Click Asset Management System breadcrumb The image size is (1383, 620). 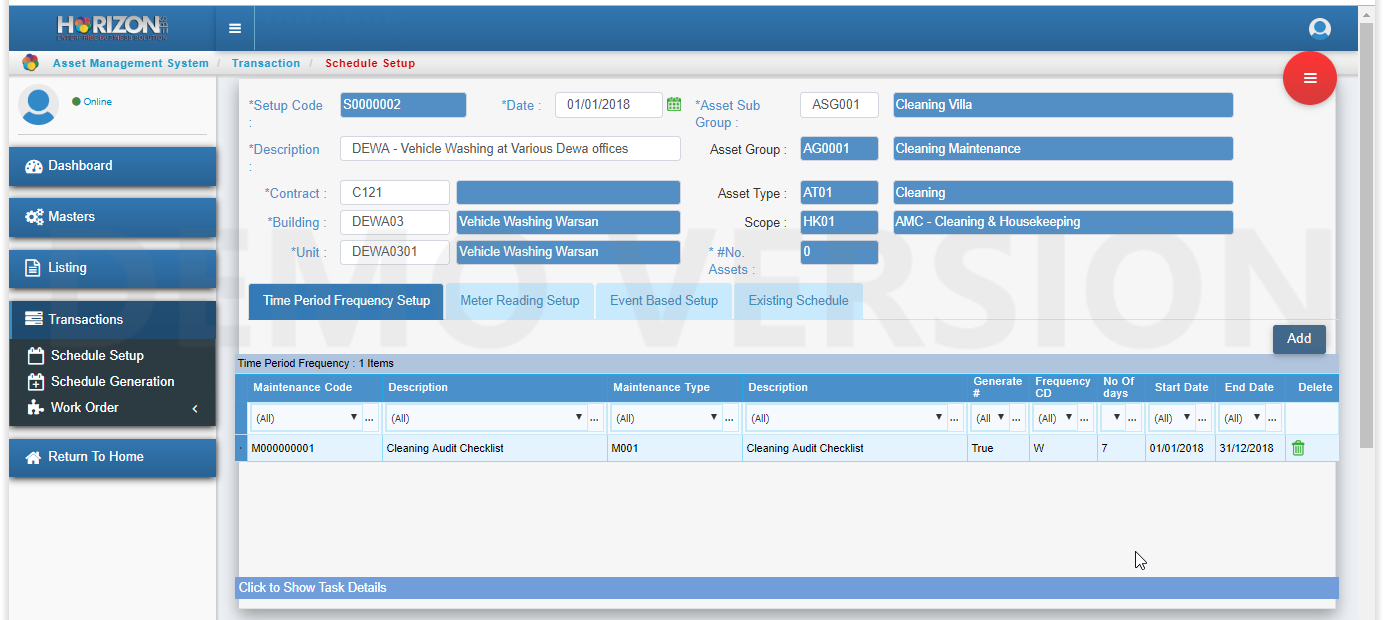click(131, 63)
